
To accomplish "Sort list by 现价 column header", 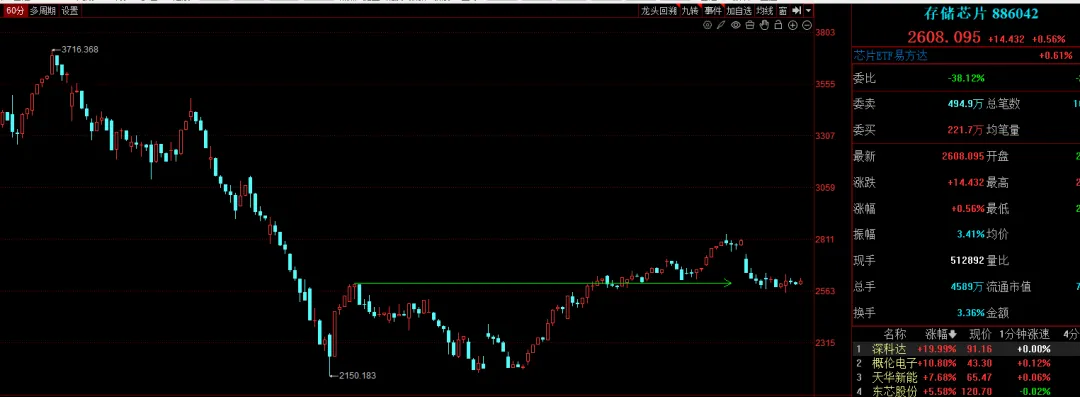I will click(980, 334).
